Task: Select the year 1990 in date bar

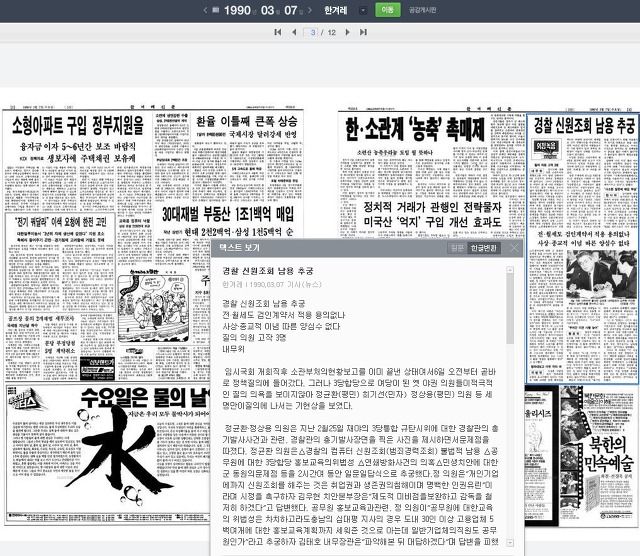Action: click(237, 10)
